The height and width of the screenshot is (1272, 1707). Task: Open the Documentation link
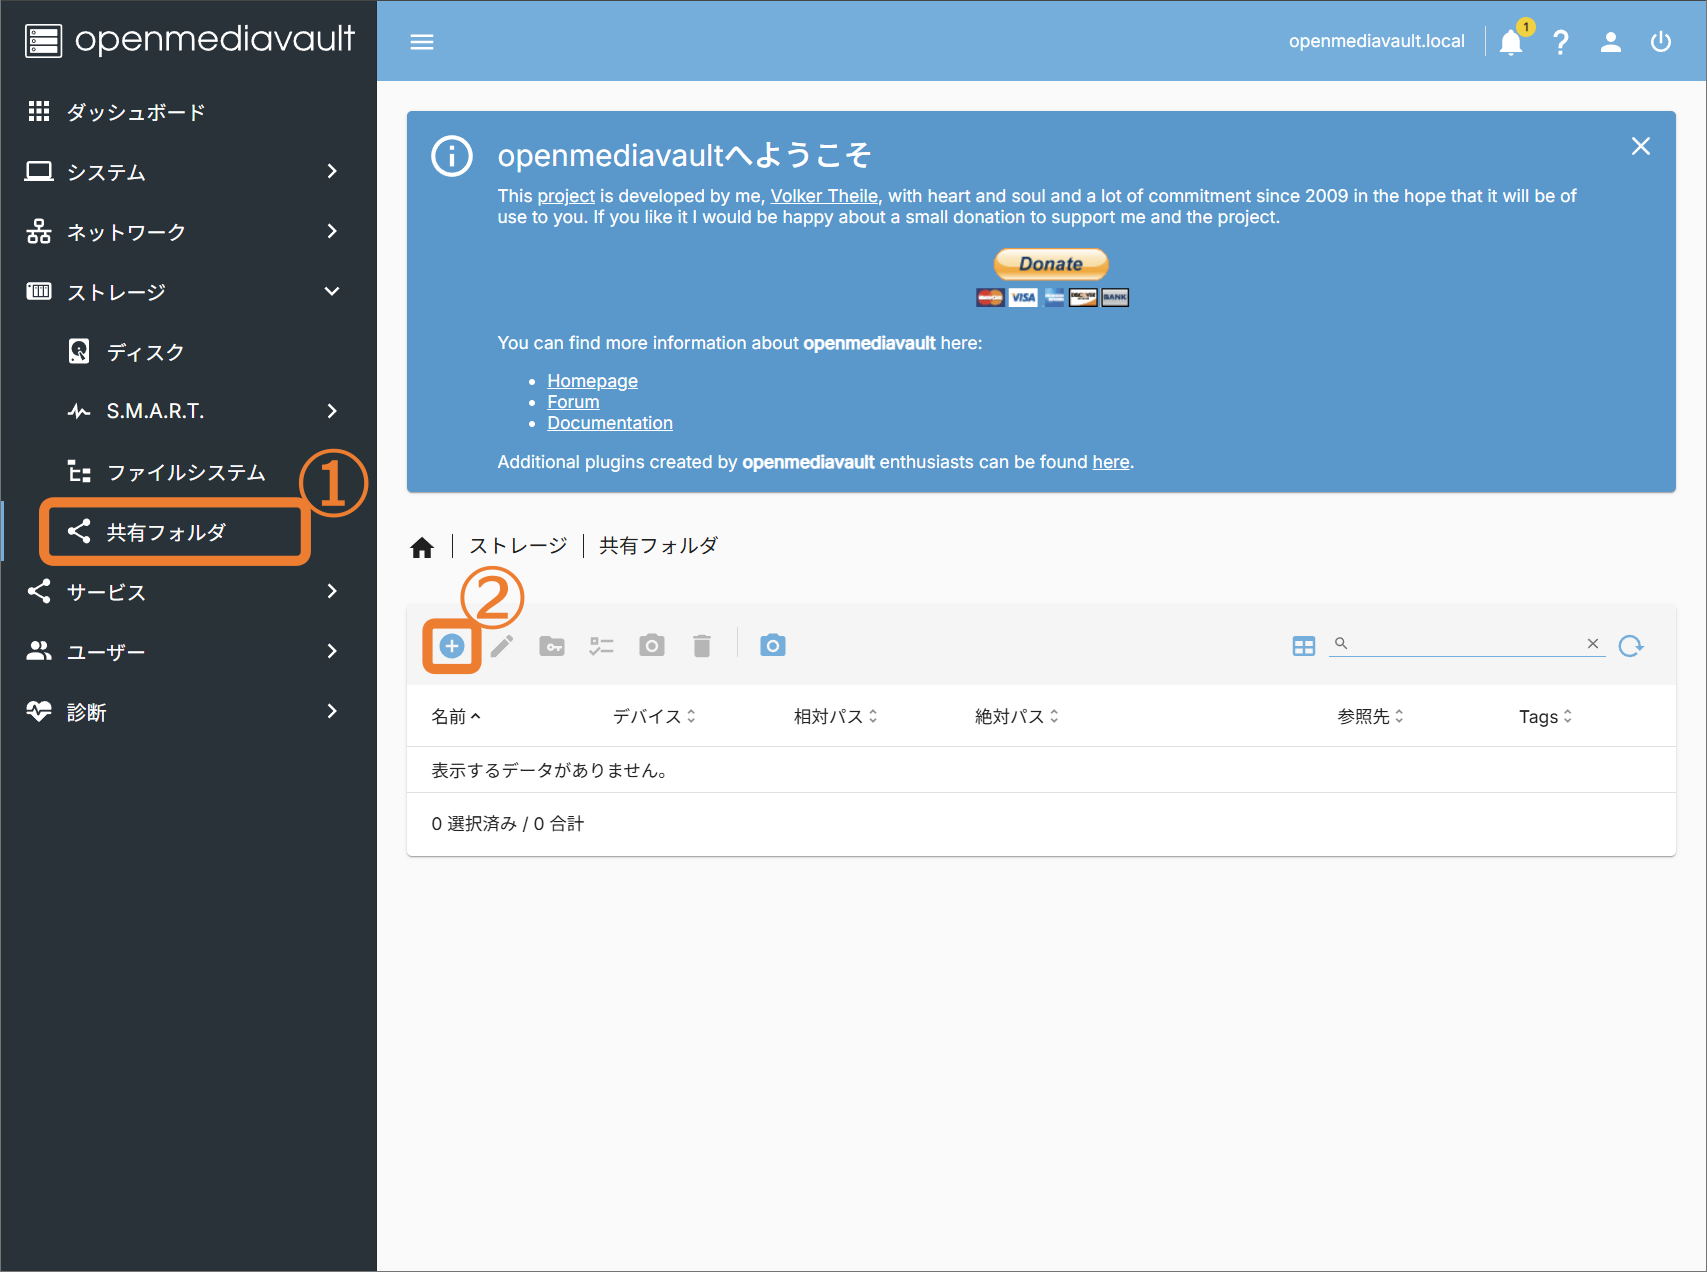click(x=610, y=423)
